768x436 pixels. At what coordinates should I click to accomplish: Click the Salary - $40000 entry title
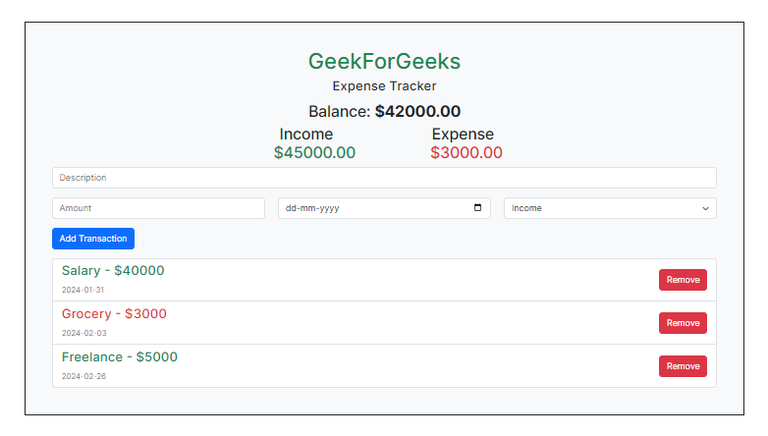[113, 271]
